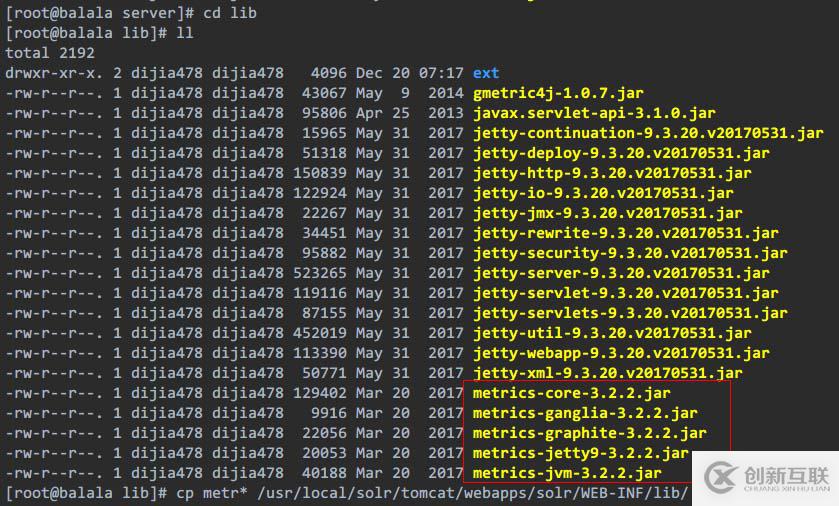Select filename javax.servlet-api-3.1.0.jar
839x506 pixels.
pos(594,113)
